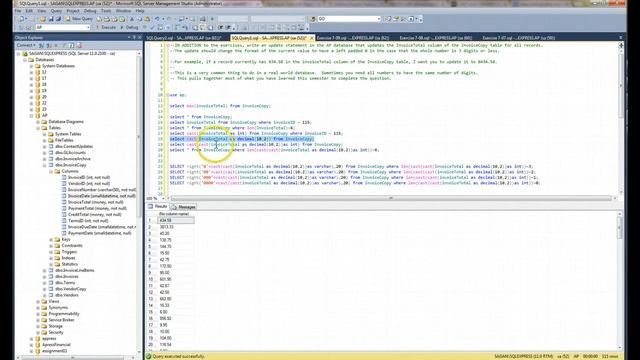Click the Save icon in toolbar

(51, 19)
